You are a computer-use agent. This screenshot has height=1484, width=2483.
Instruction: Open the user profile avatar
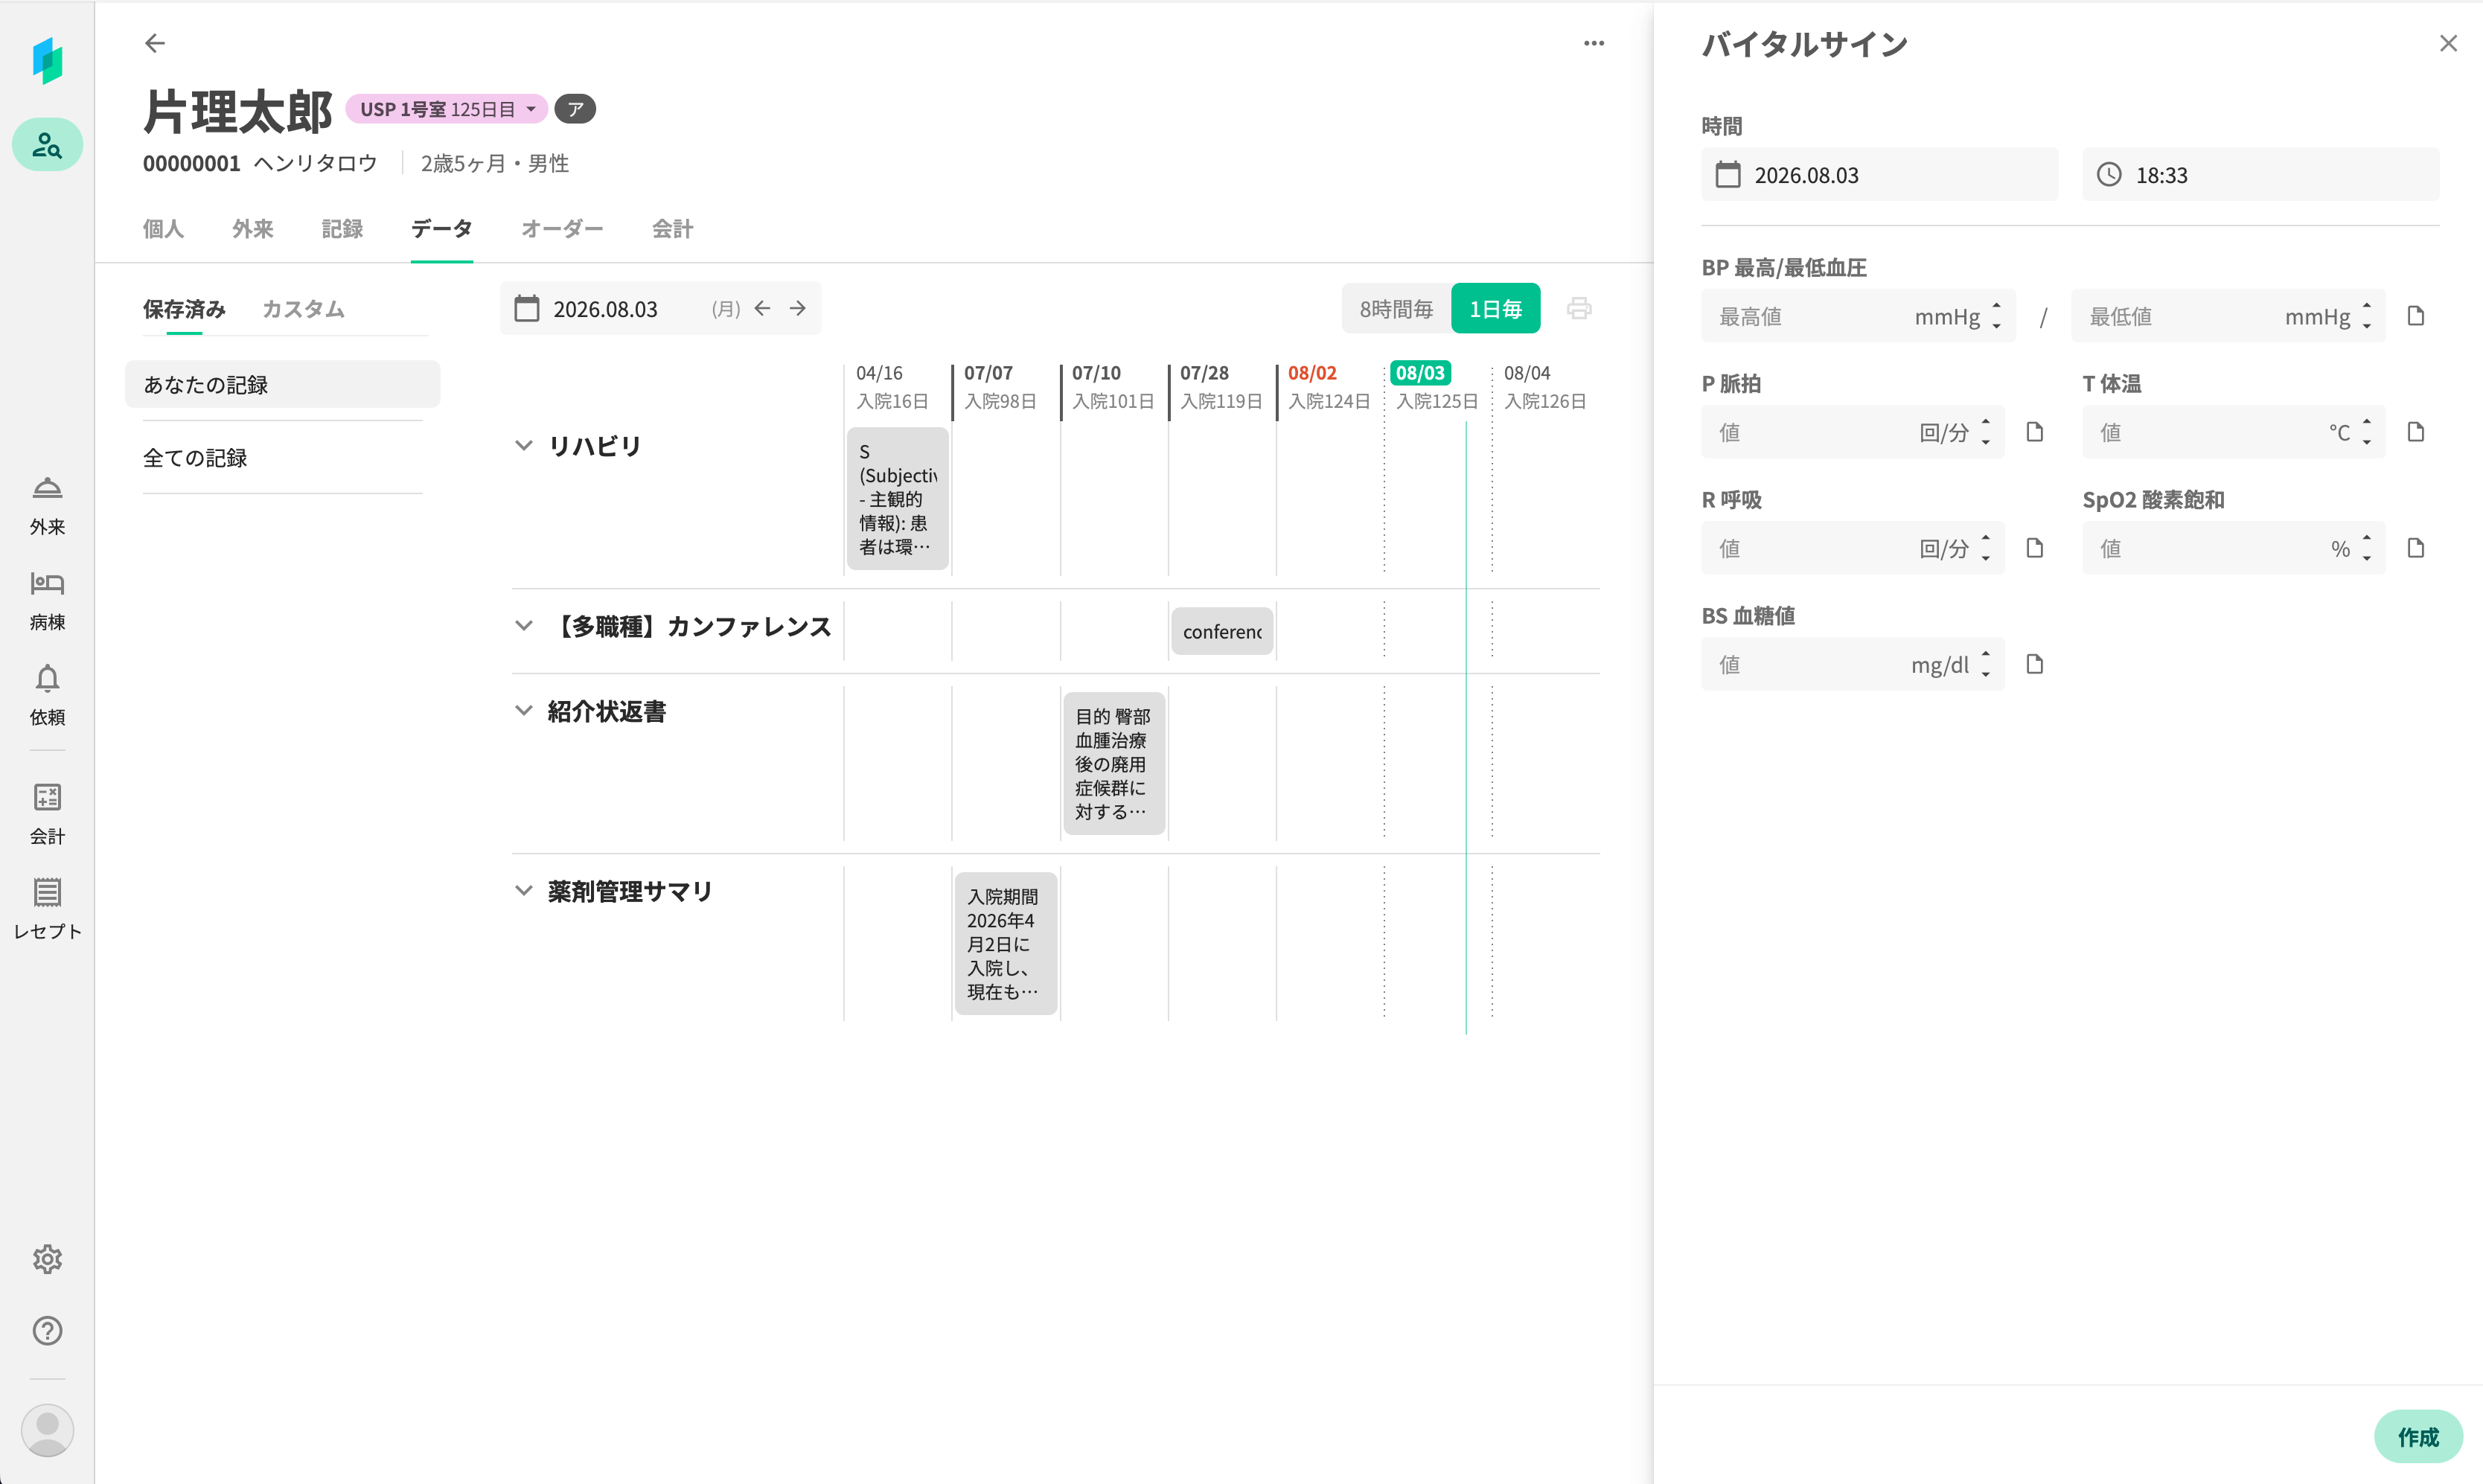(x=47, y=1430)
